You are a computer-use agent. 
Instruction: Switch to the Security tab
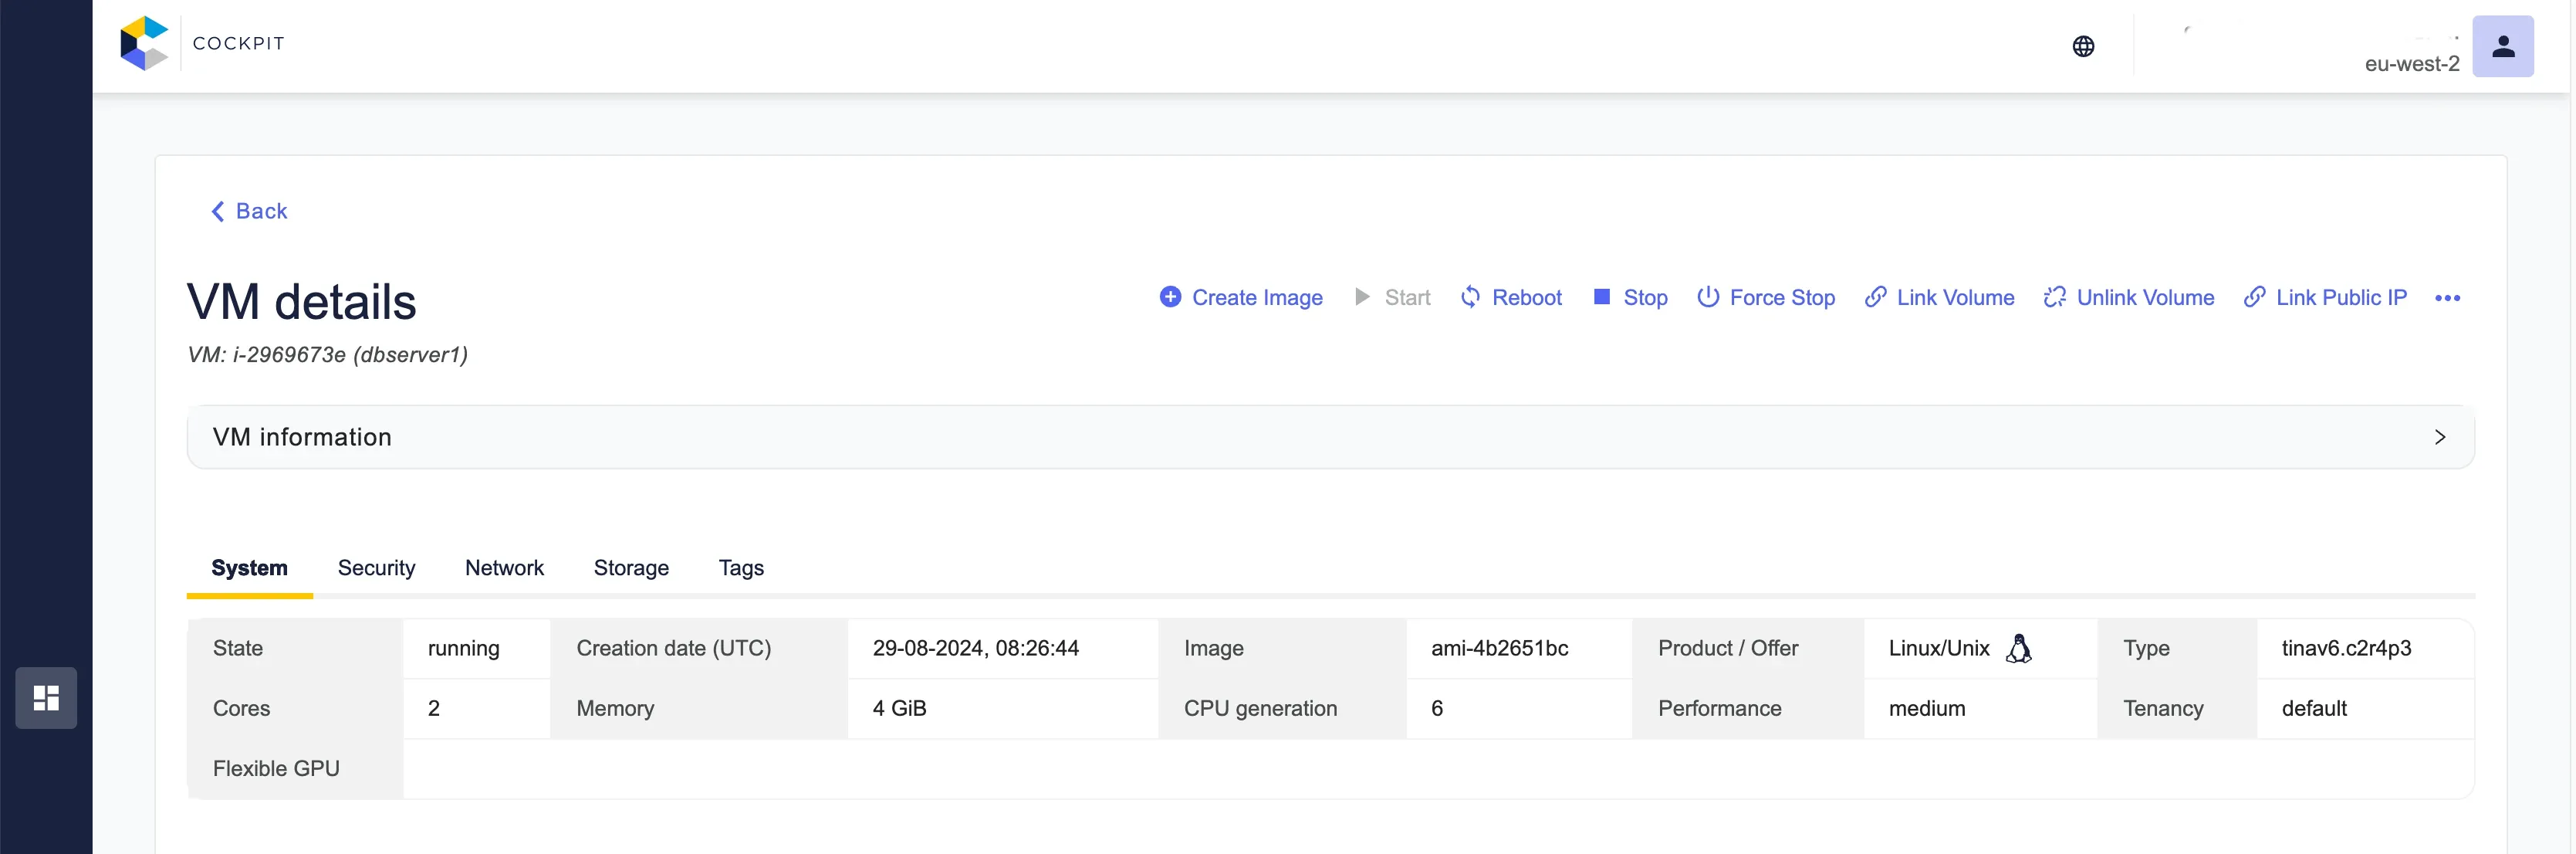[x=376, y=568]
